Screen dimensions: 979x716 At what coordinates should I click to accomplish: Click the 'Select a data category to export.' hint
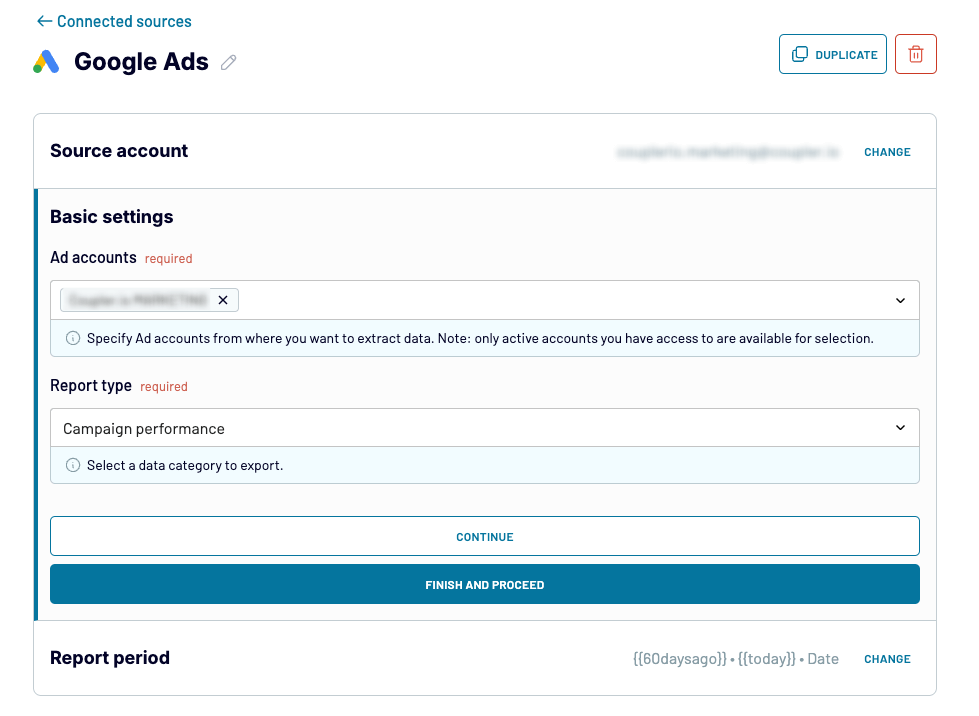tap(185, 466)
